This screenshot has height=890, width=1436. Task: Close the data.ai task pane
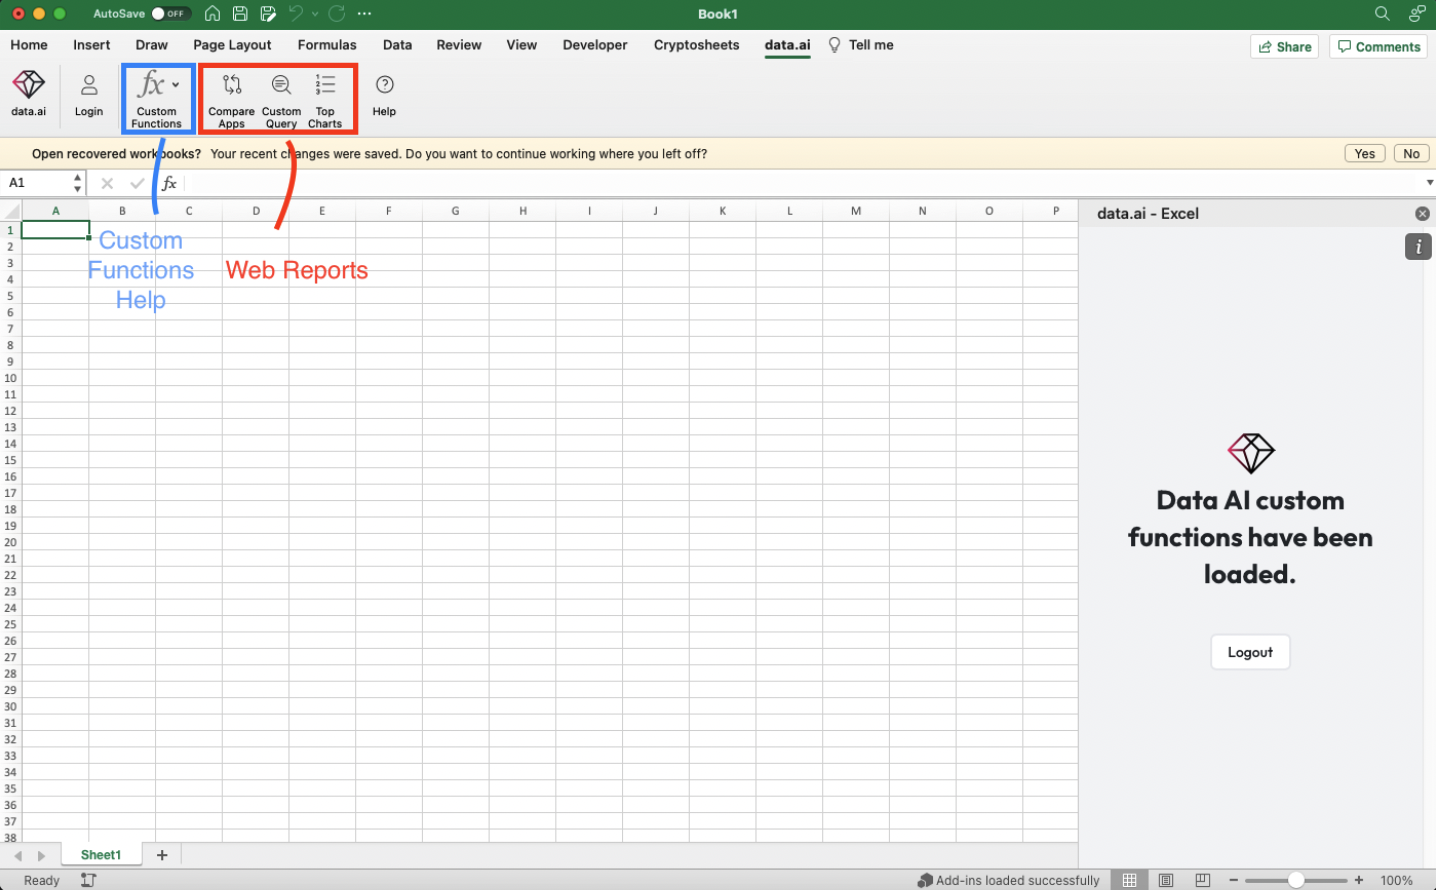click(1422, 214)
